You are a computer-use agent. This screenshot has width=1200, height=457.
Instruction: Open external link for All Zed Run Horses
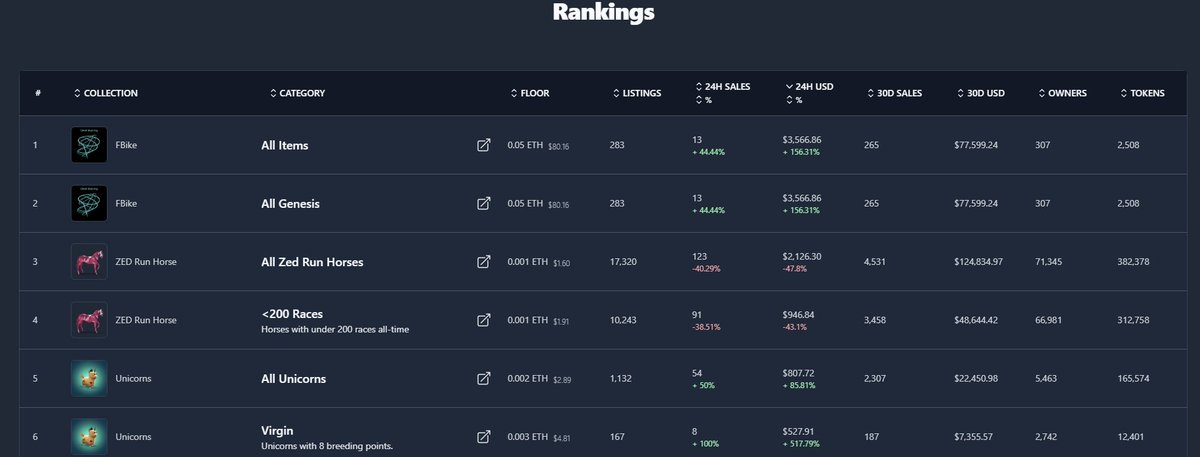coord(483,262)
